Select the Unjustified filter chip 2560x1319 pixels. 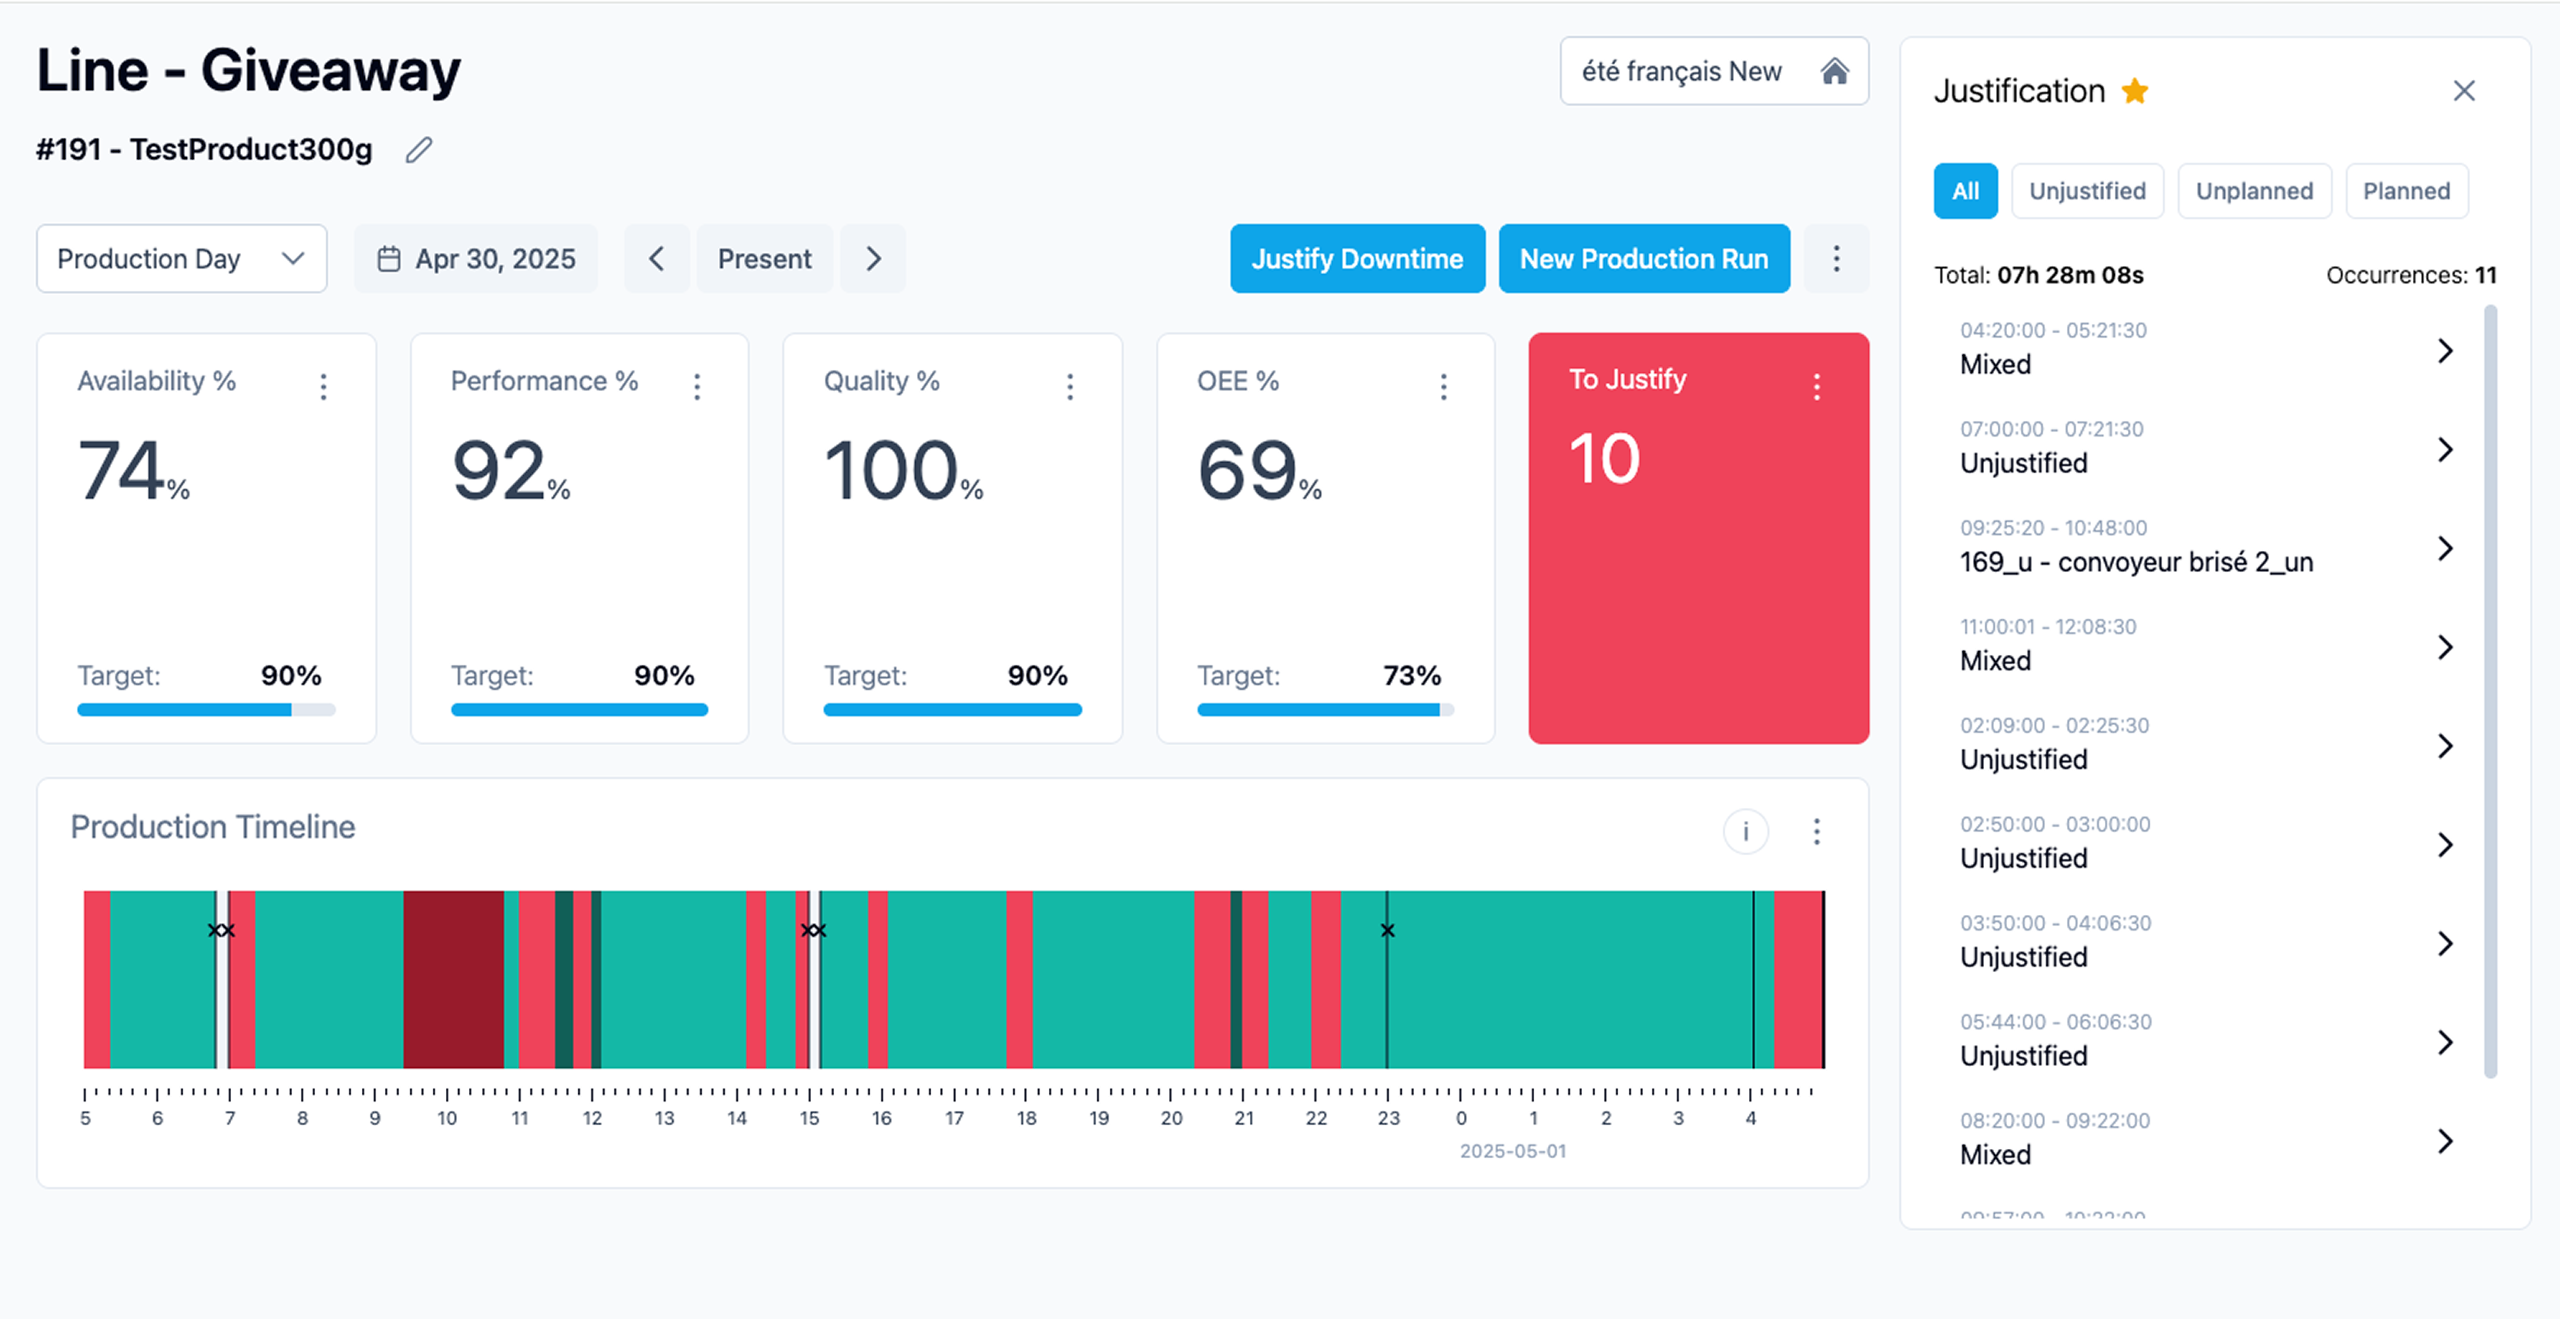click(2087, 191)
